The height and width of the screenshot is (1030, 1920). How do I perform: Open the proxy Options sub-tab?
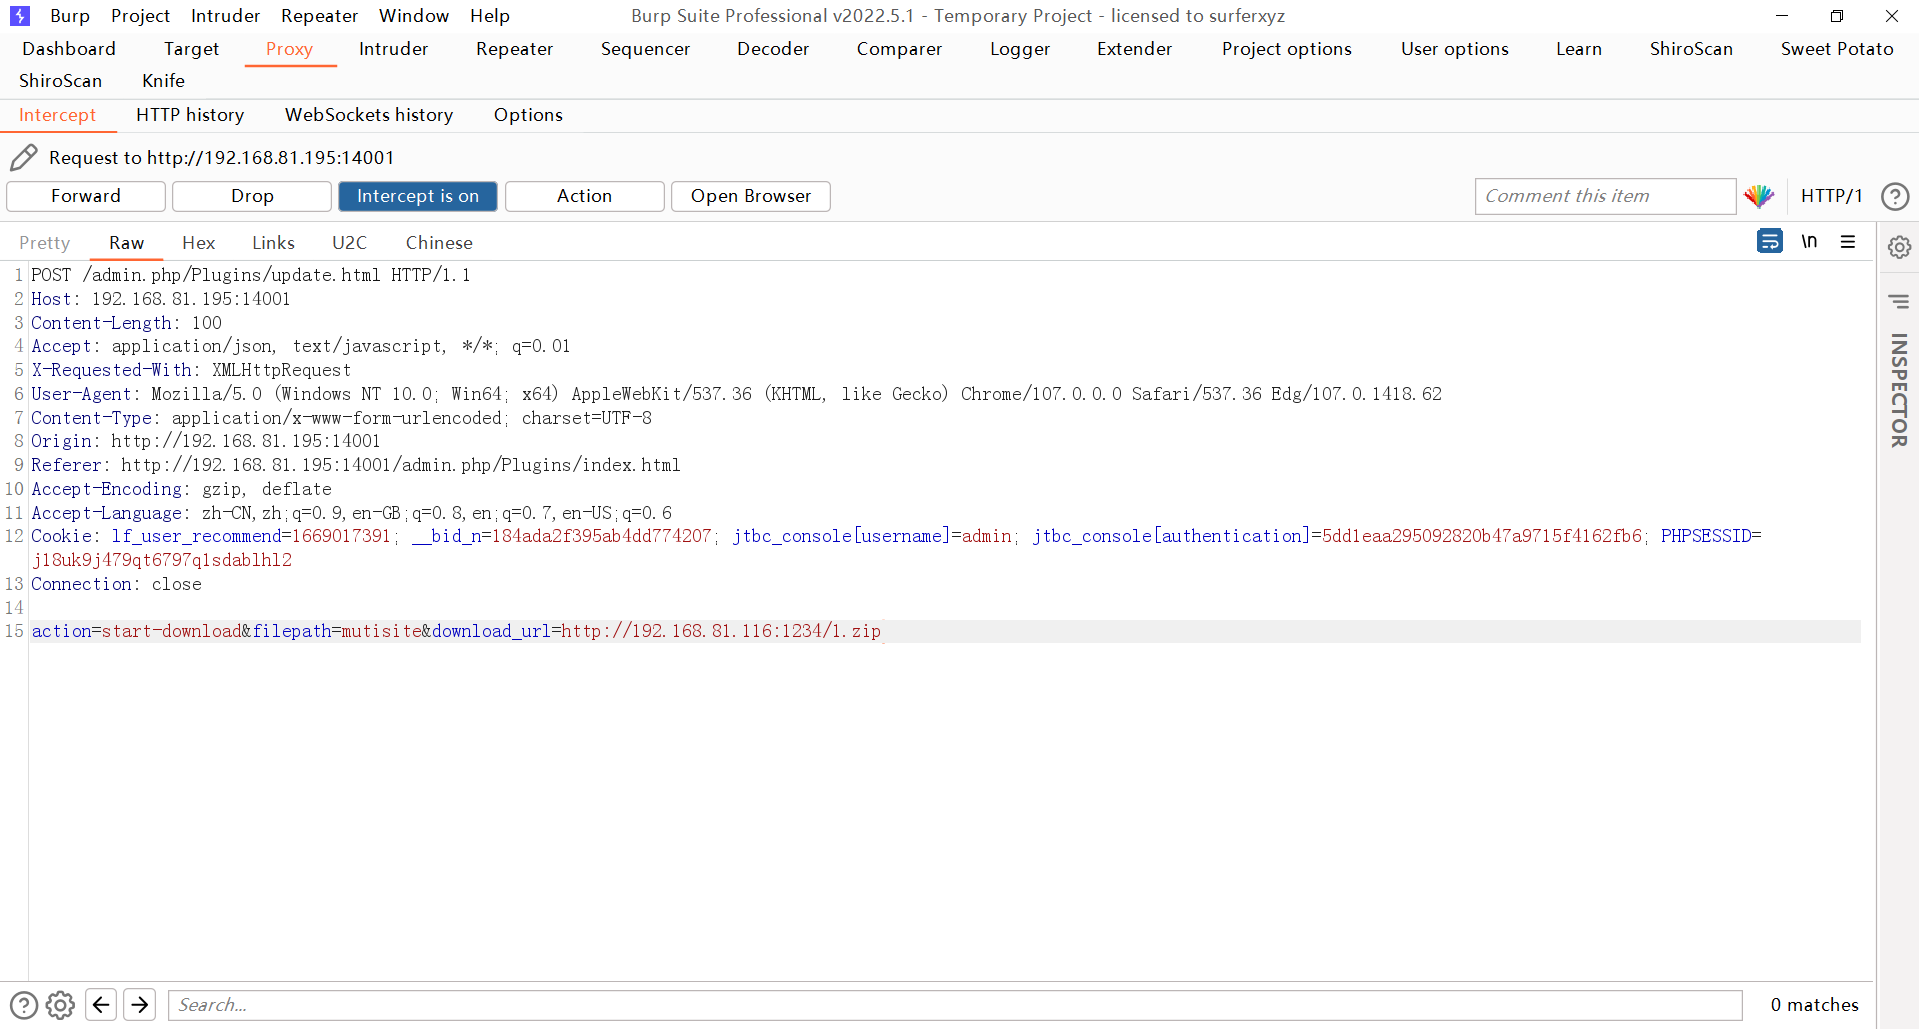(x=528, y=115)
